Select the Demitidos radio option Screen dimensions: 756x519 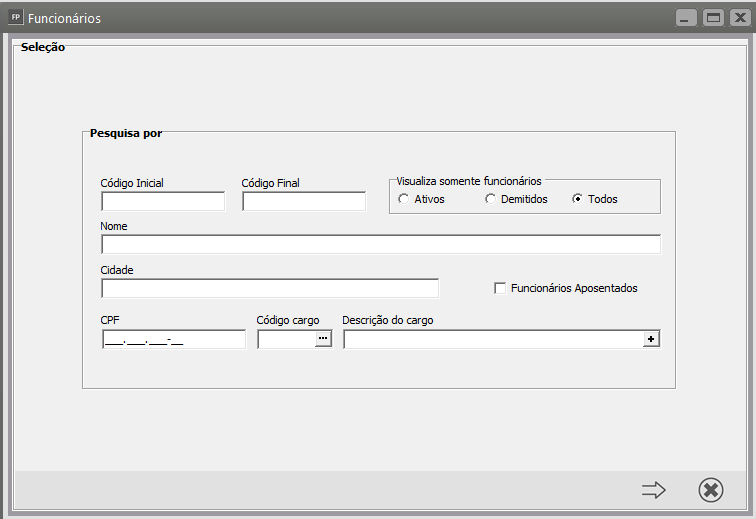(490, 199)
